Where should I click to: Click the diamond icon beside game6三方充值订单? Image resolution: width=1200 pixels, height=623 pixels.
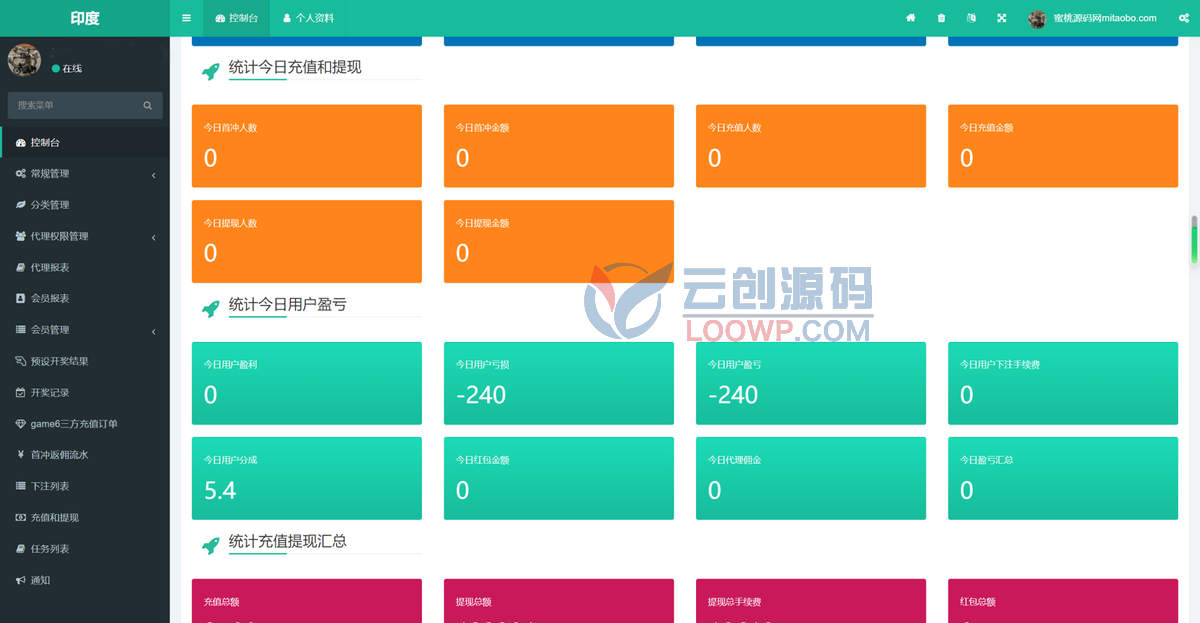point(21,424)
